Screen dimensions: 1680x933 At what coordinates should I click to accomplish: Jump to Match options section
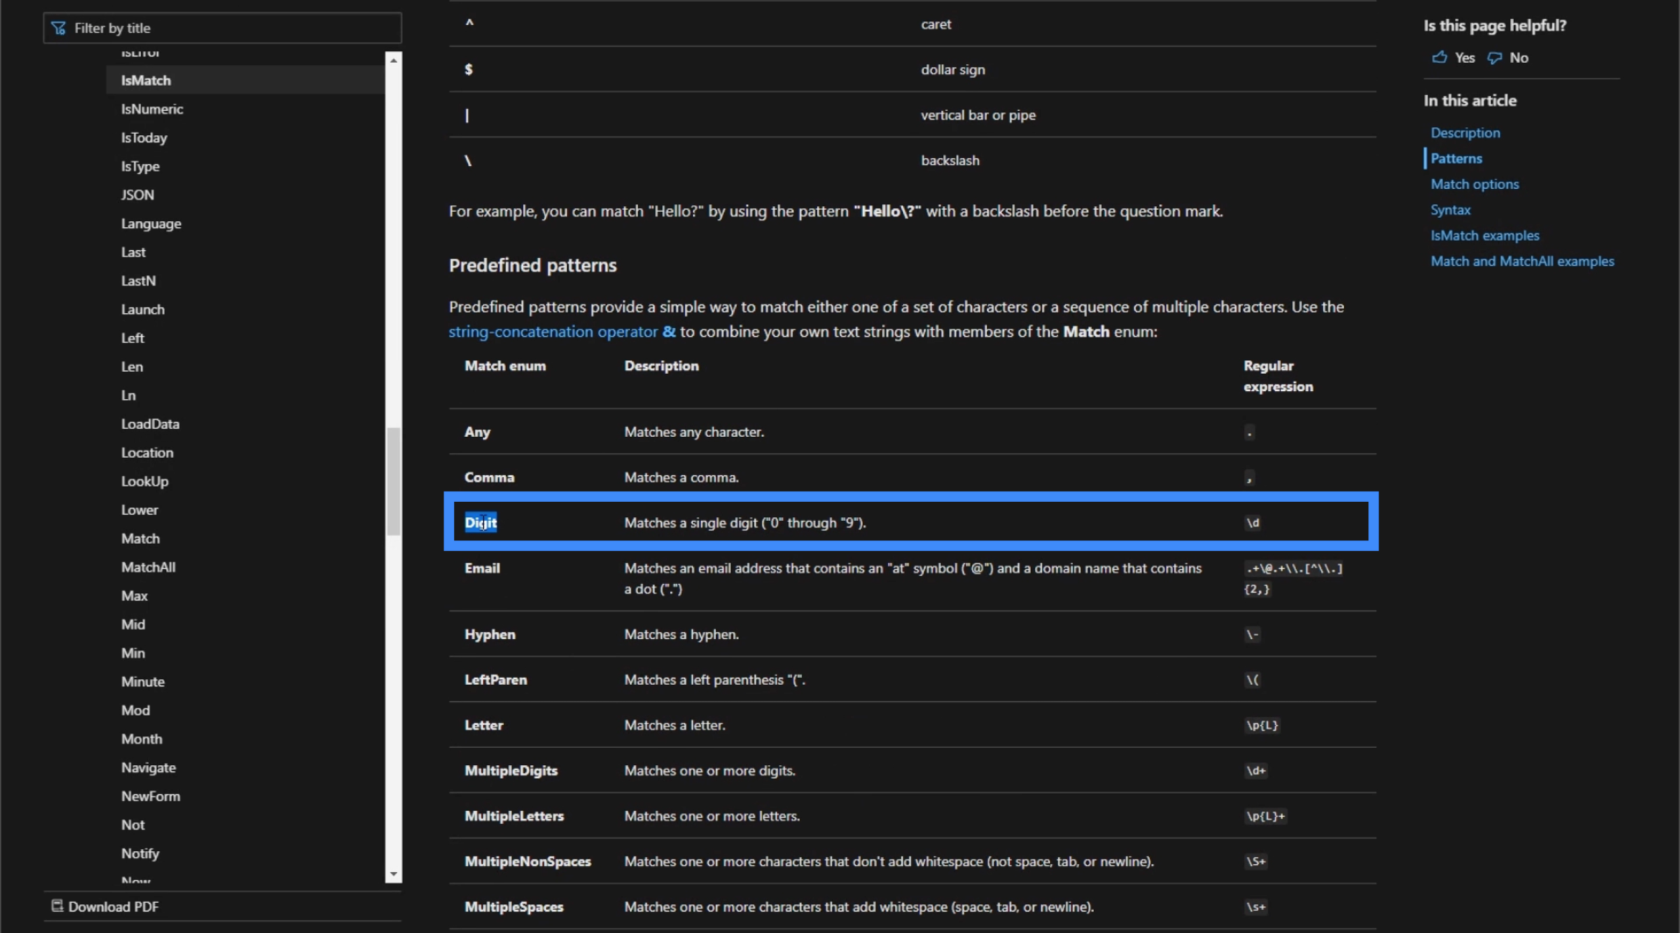(x=1474, y=184)
